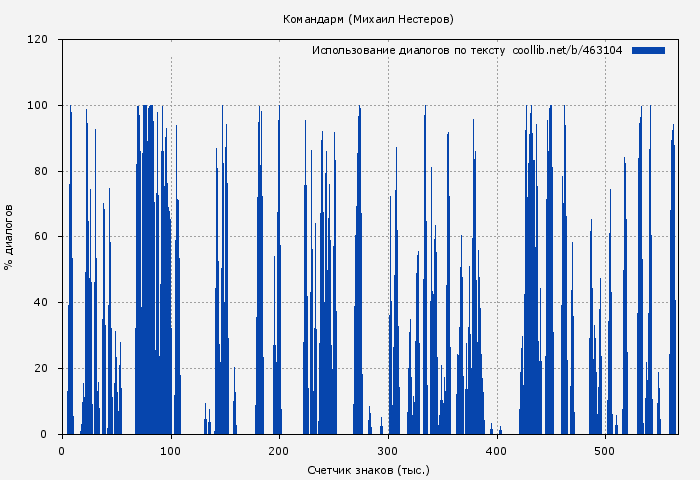Viewport: 700px width, 480px height.
Task: Click the word "Командарм" in the chart title
Action: point(313,19)
